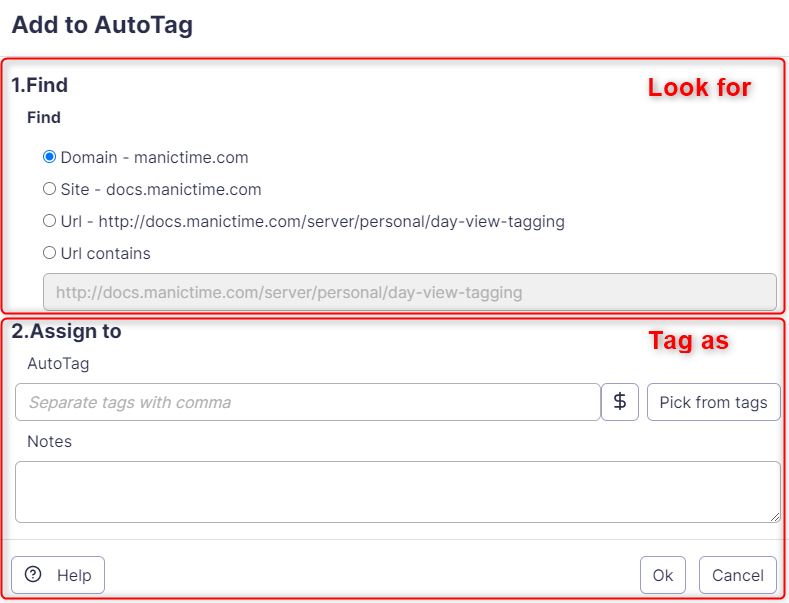Select the Site - docs.manictime.com radio option

click(x=49, y=189)
